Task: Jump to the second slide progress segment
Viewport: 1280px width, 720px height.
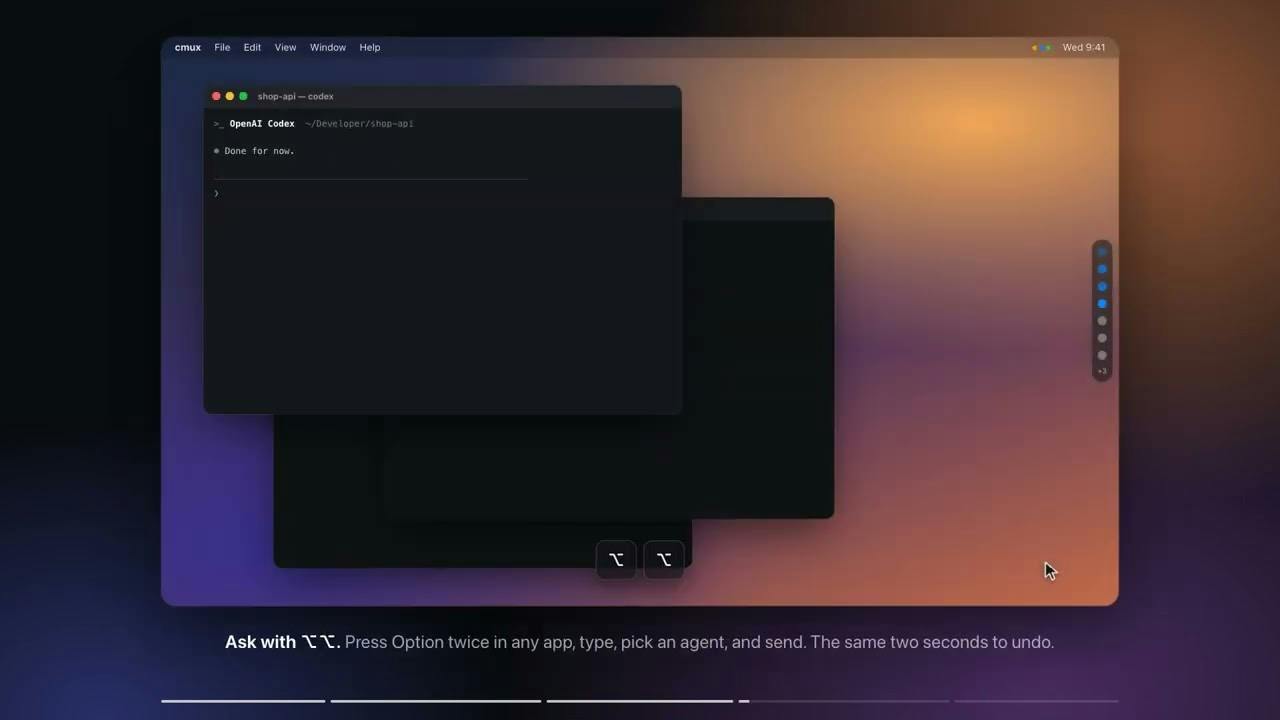Action: 436,701
